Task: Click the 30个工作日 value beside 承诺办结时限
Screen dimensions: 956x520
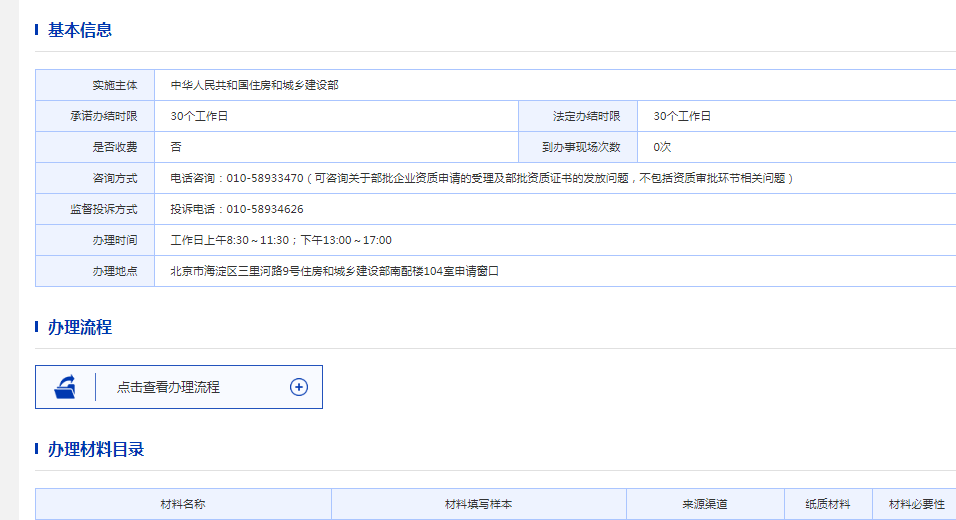Action: click(x=199, y=116)
